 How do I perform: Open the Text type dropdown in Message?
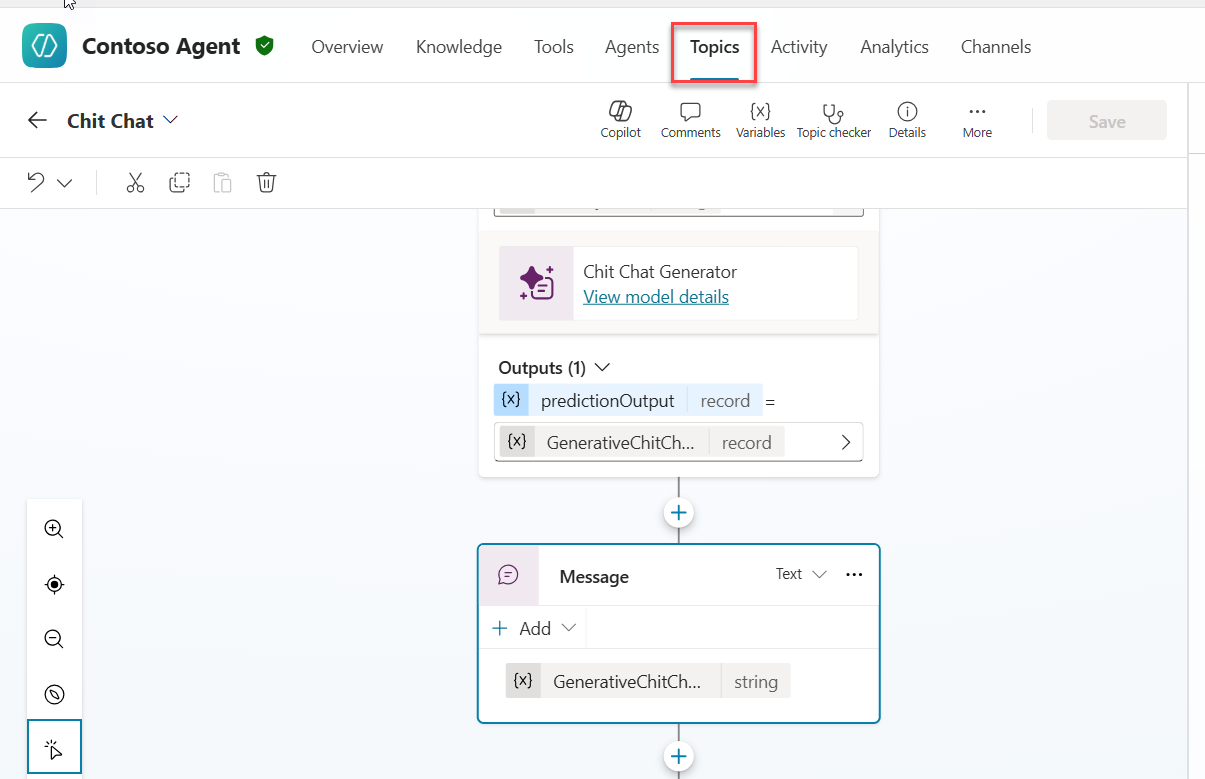pyautogui.click(x=802, y=574)
